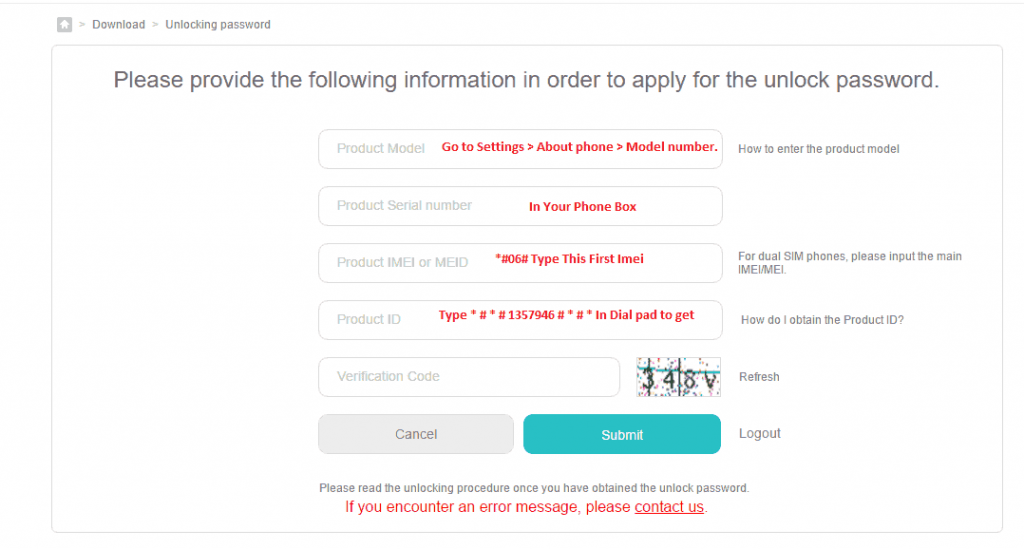This screenshot has height=549, width=1024.
Task: Click the 'Please provide the following information' heading
Action: [526, 80]
